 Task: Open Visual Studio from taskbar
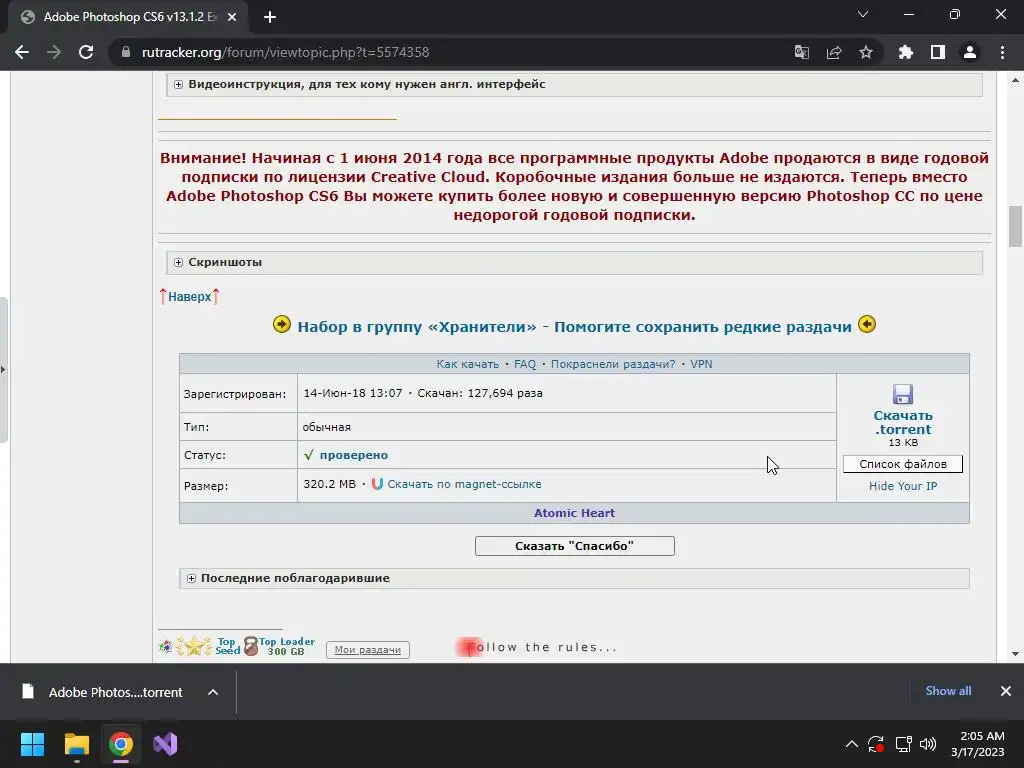(x=165, y=744)
